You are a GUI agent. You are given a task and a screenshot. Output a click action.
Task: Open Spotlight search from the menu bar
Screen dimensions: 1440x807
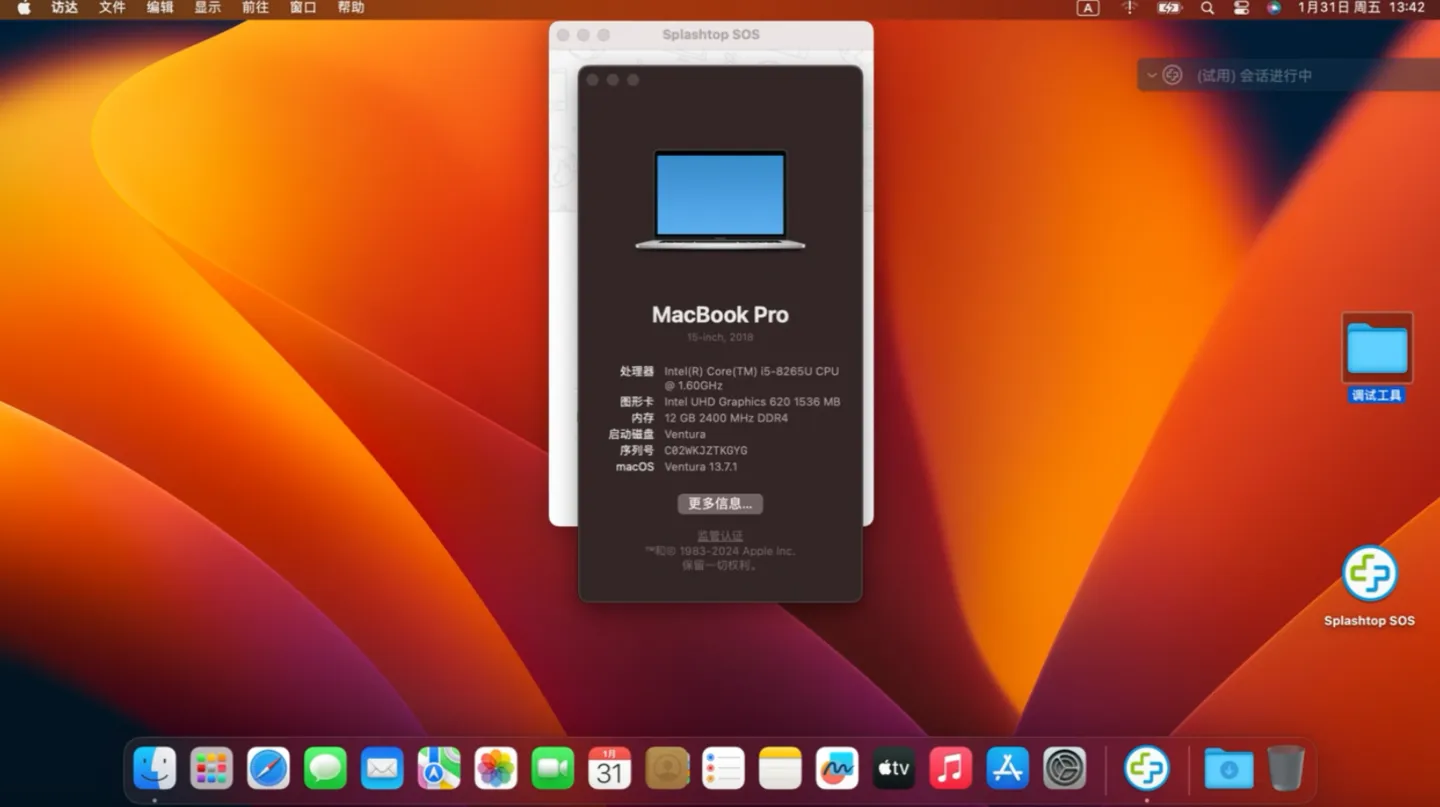(1206, 8)
